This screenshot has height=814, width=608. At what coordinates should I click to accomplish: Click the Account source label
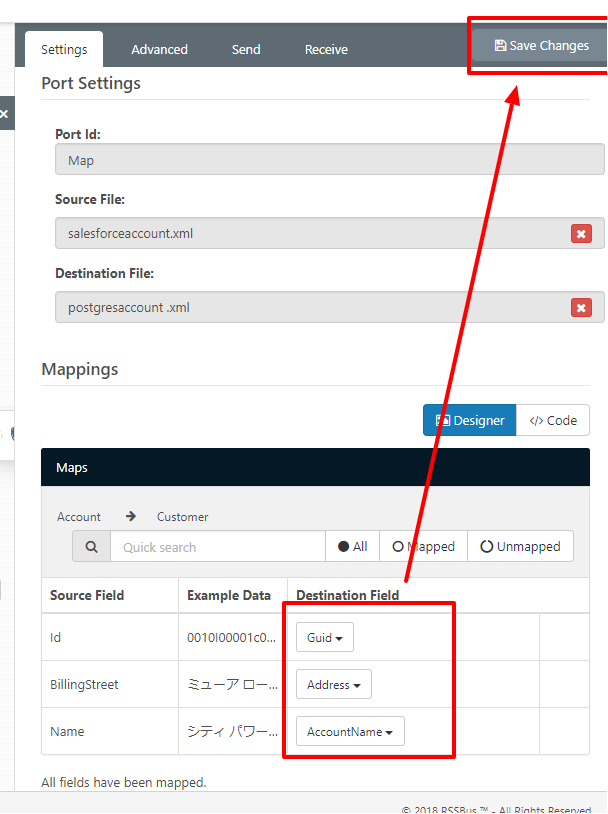(79, 517)
